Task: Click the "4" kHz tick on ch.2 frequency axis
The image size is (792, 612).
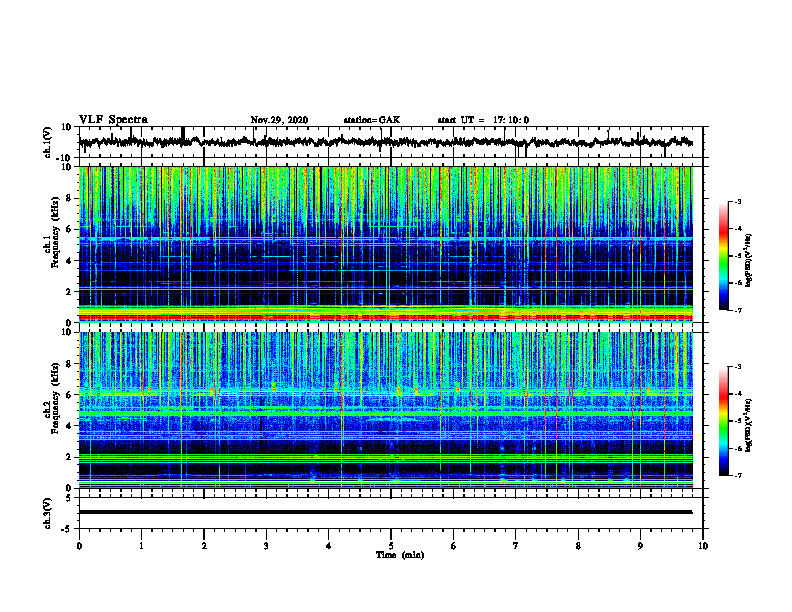Action: pyautogui.click(x=70, y=426)
